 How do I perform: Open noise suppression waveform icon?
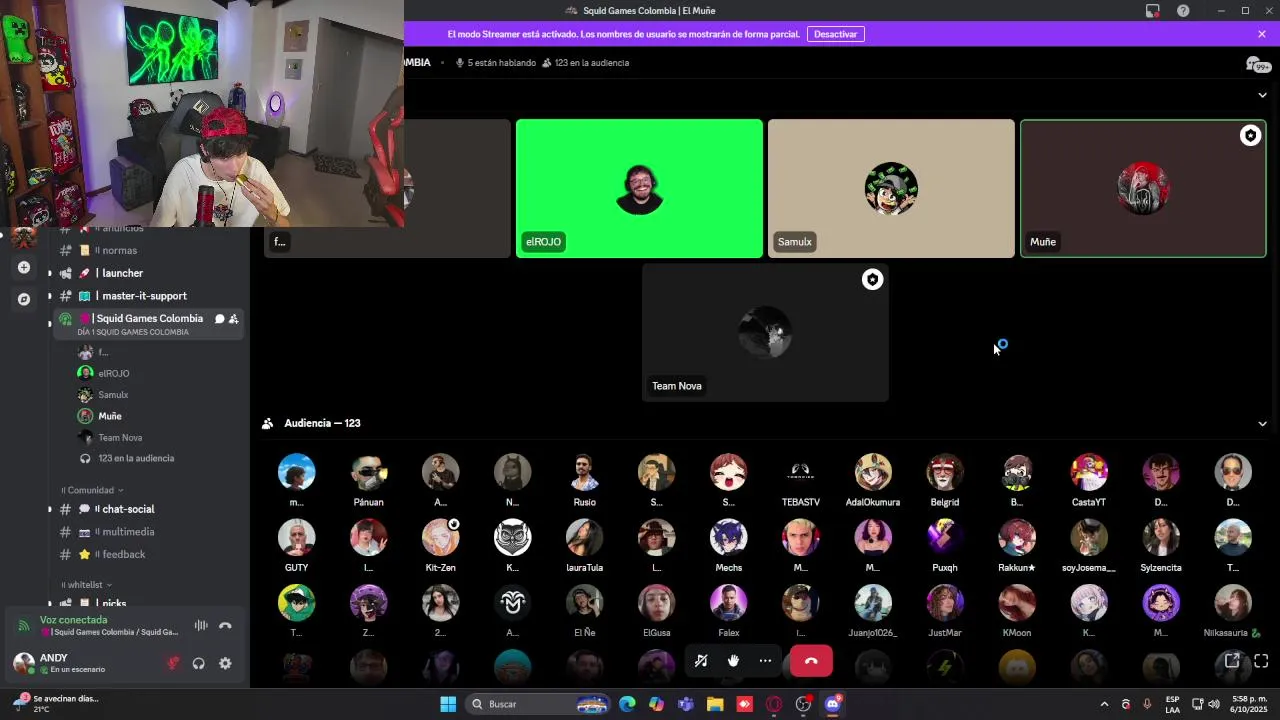[201, 626]
